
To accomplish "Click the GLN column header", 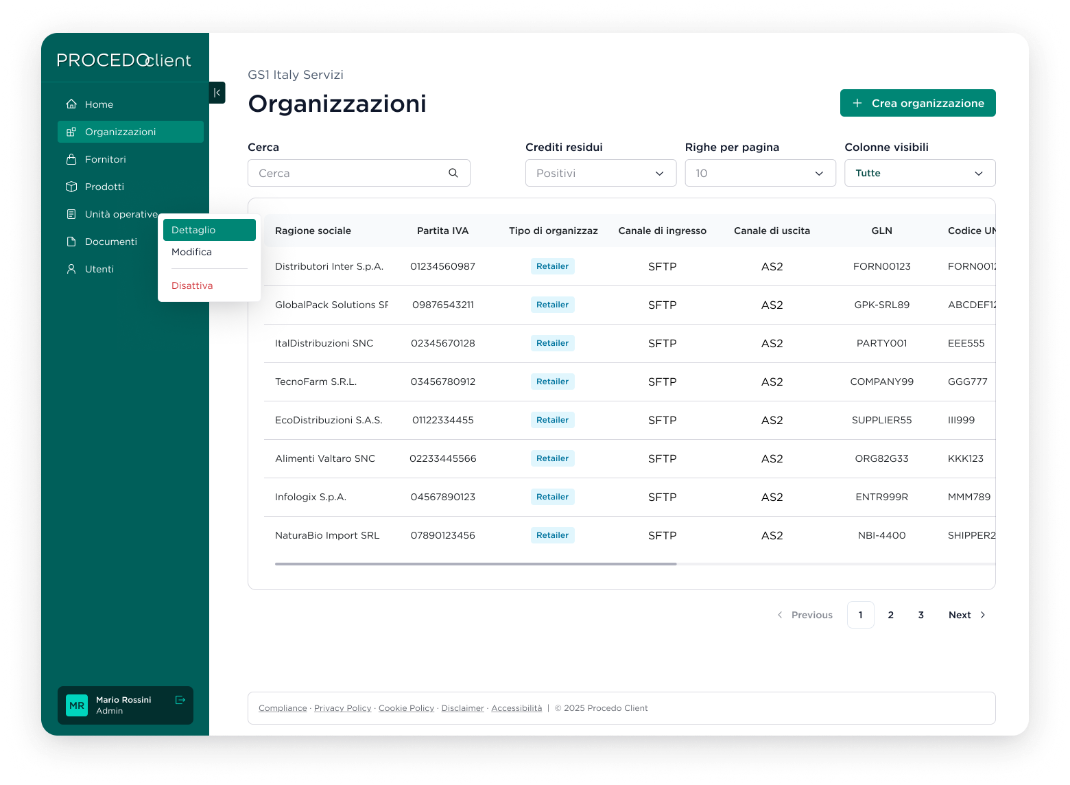I will pos(882,231).
